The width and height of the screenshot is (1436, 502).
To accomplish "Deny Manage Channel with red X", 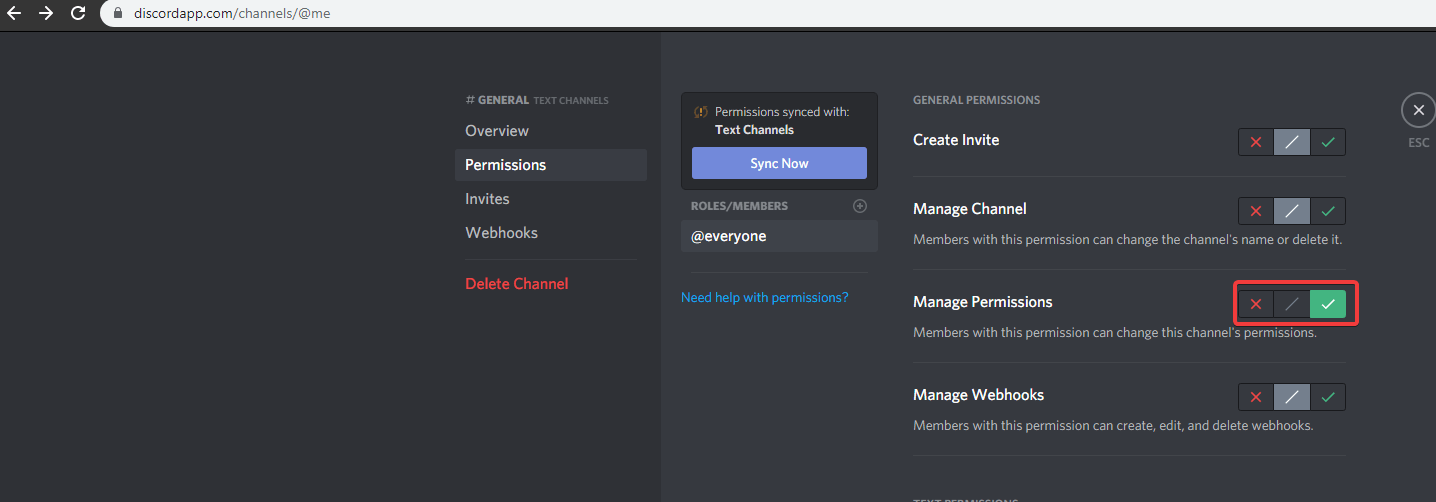I will pyautogui.click(x=1256, y=211).
